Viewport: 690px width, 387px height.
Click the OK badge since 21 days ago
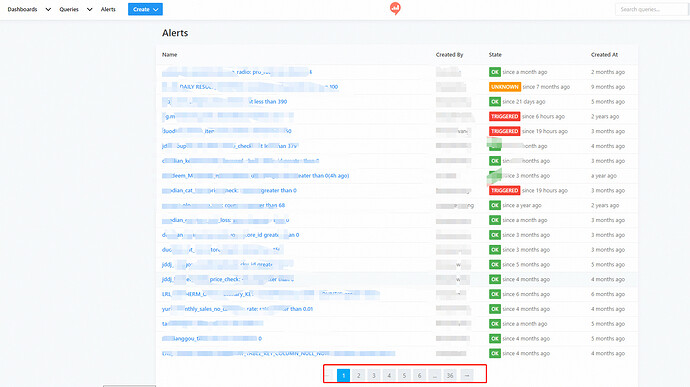pyautogui.click(x=495, y=102)
